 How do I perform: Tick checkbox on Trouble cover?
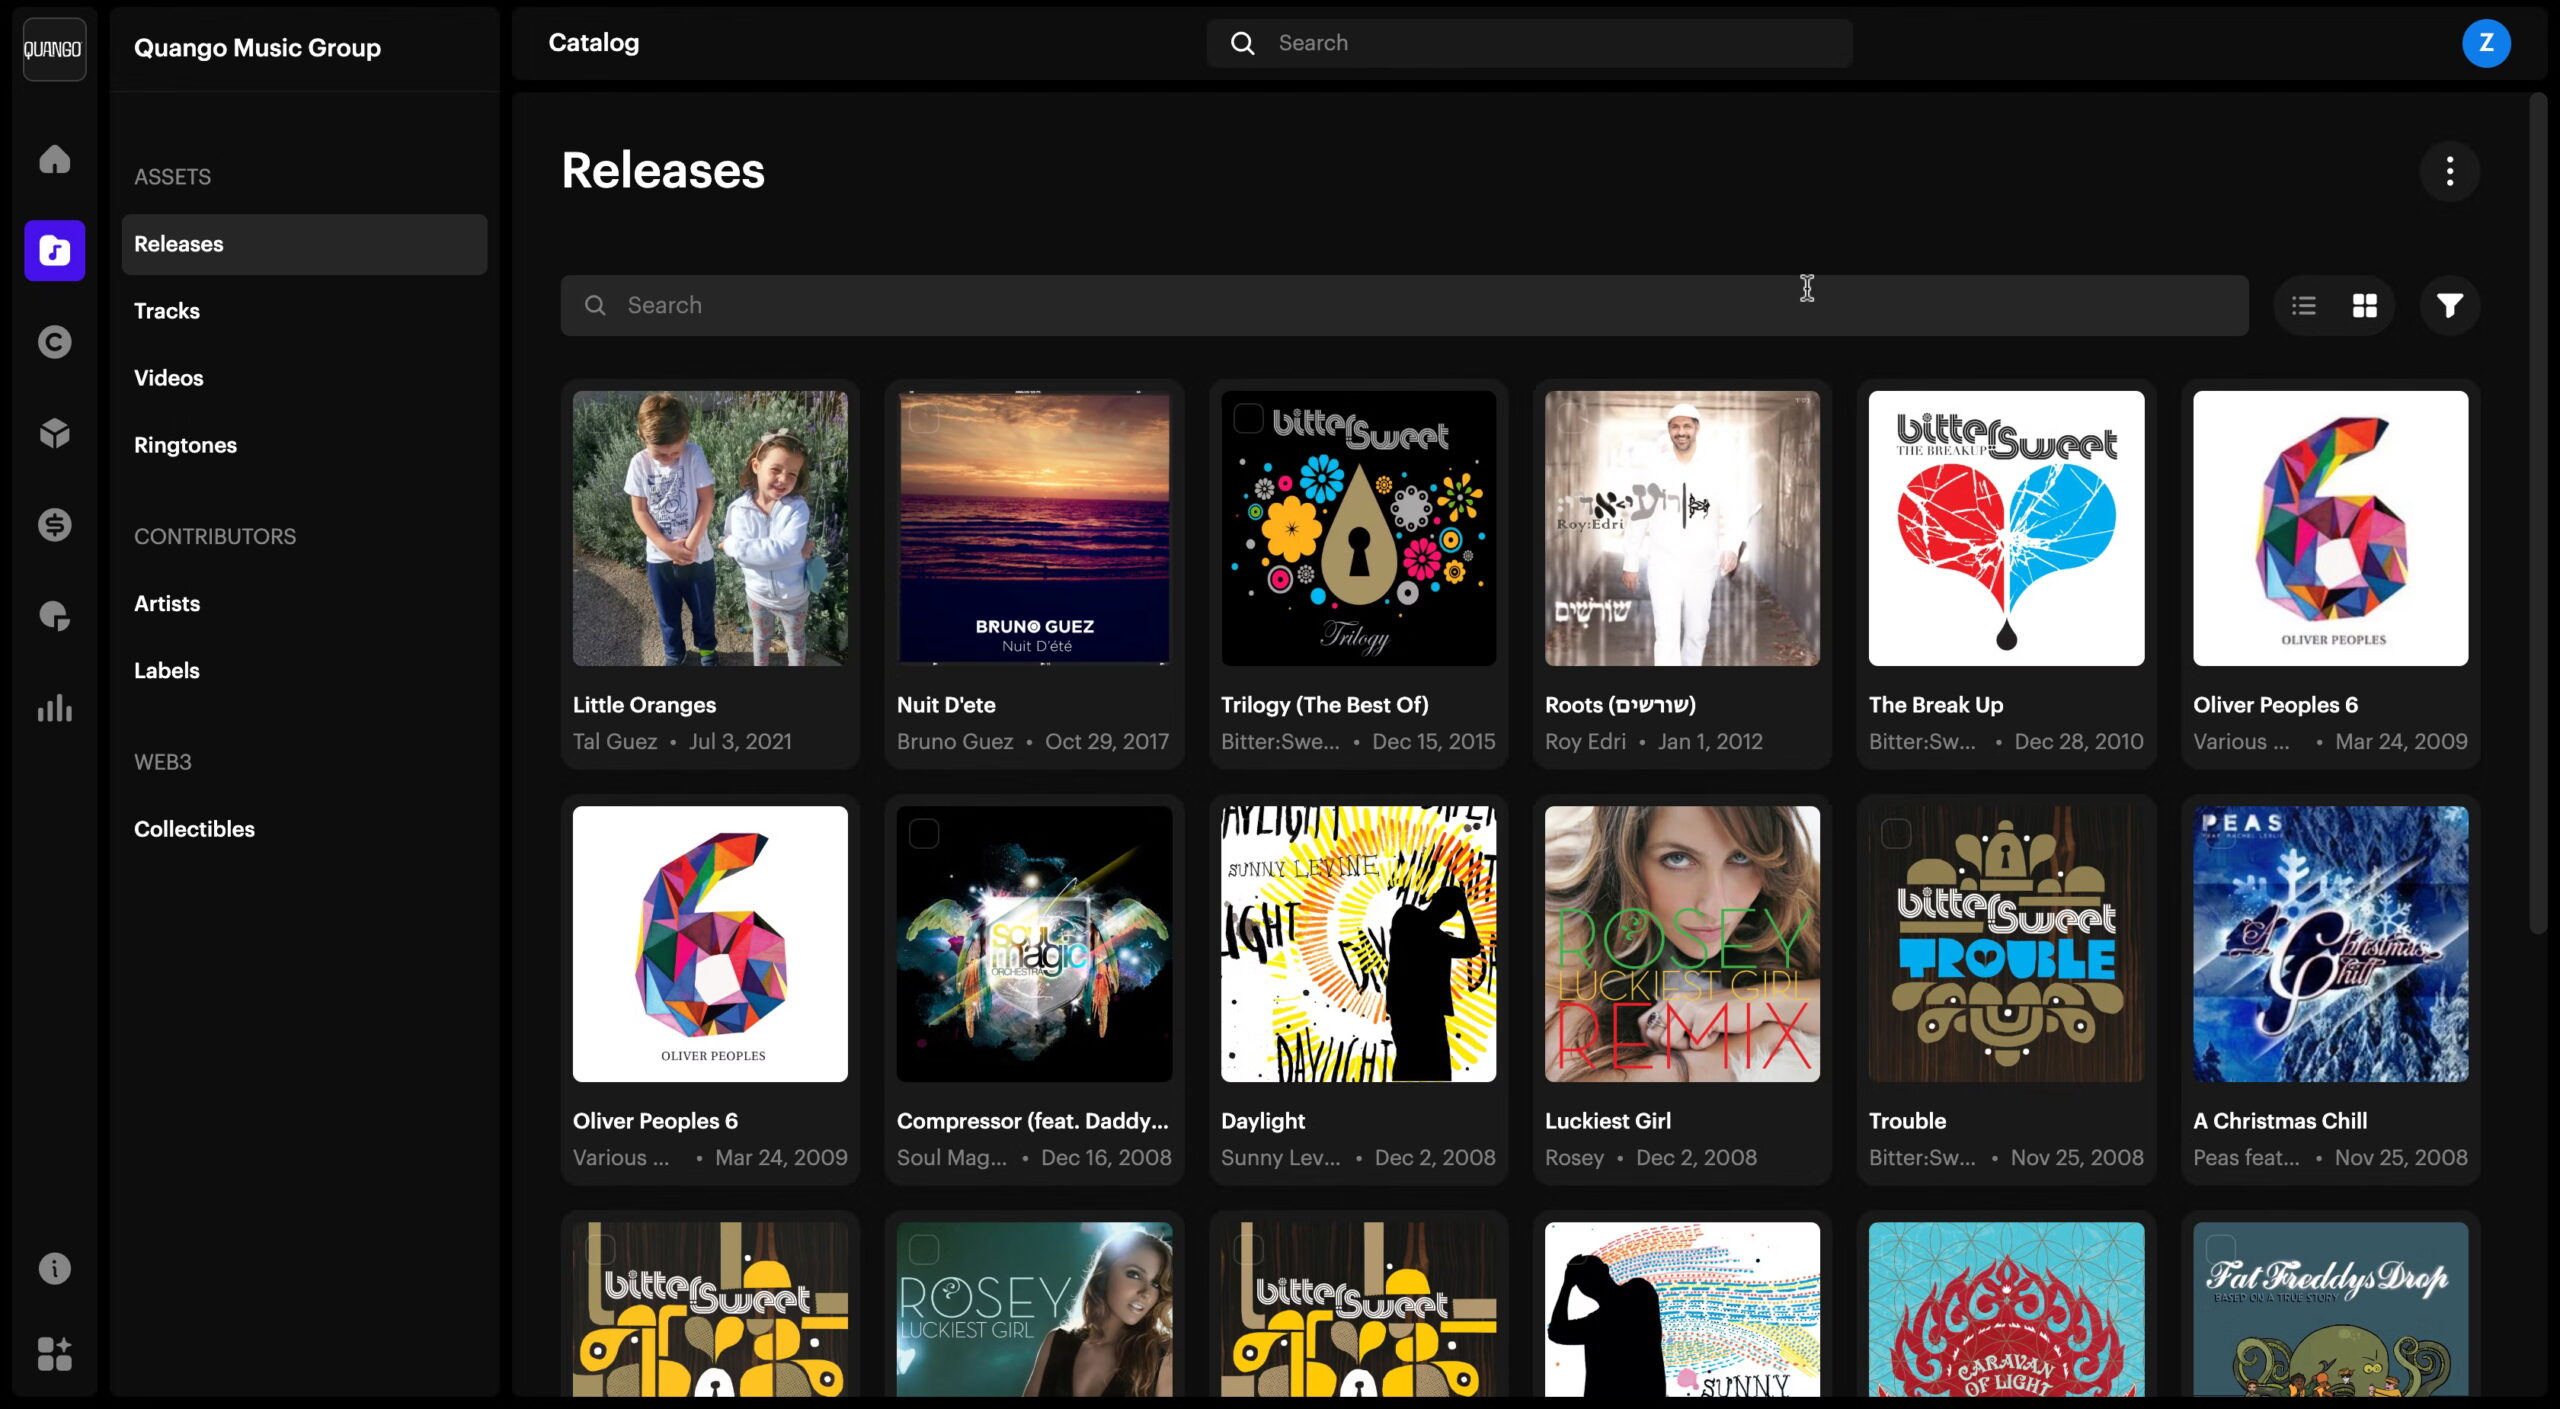point(1896,834)
